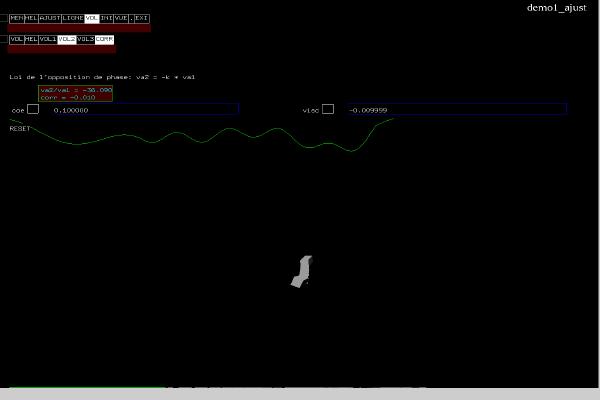Open the AJUST menu
Image resolution: width=600 pixels, height=400 pixels.
pos(49,18)
